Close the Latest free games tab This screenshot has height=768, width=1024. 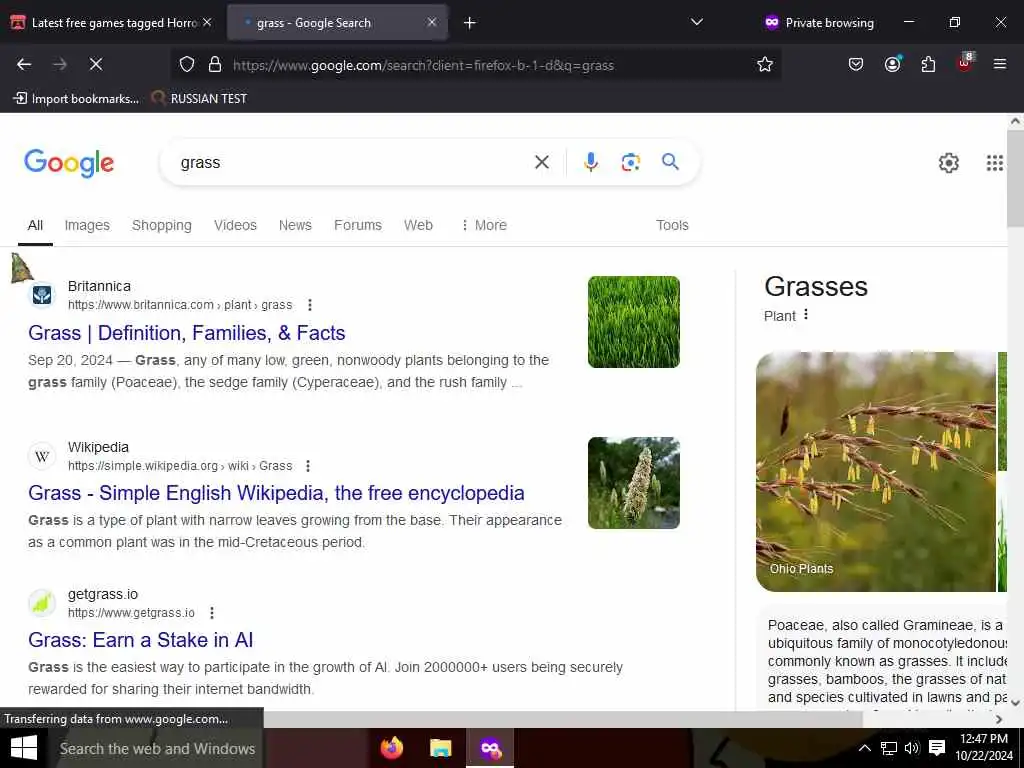coord(207,22)
